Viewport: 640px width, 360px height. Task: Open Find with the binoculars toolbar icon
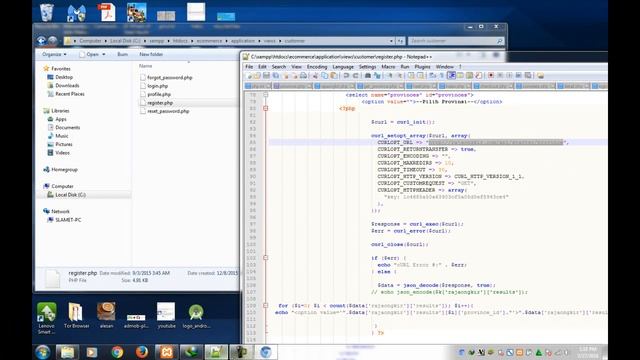368,76
